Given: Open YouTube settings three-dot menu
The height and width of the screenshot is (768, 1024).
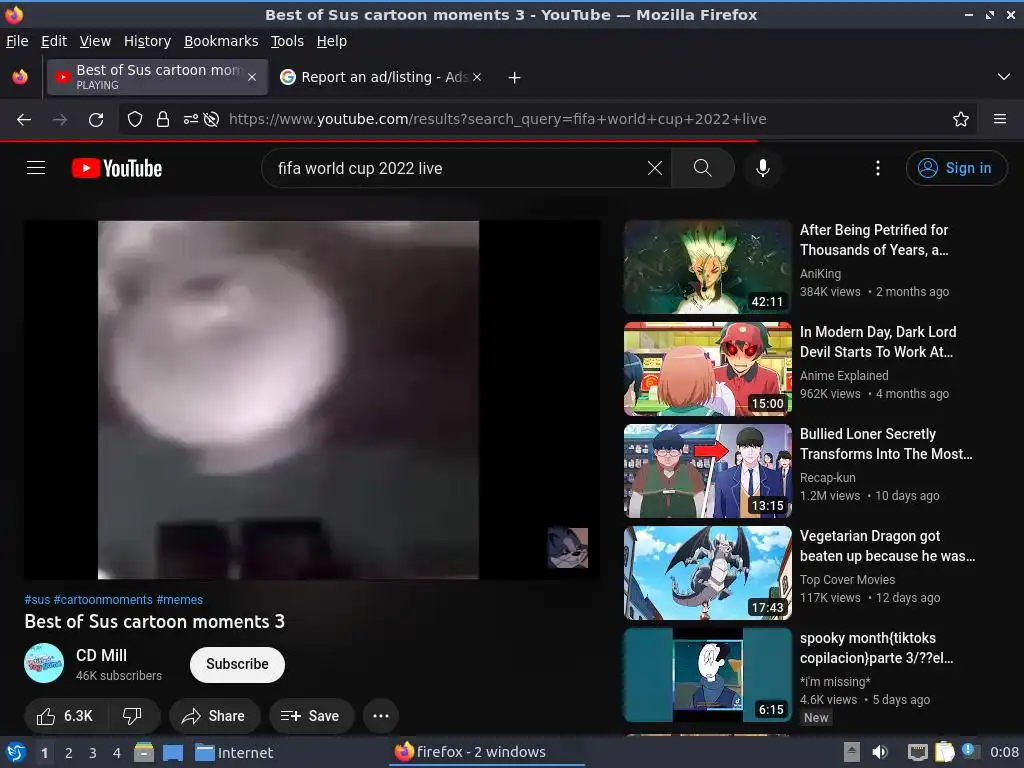Looking at the screenshot, I should point(878,168).
